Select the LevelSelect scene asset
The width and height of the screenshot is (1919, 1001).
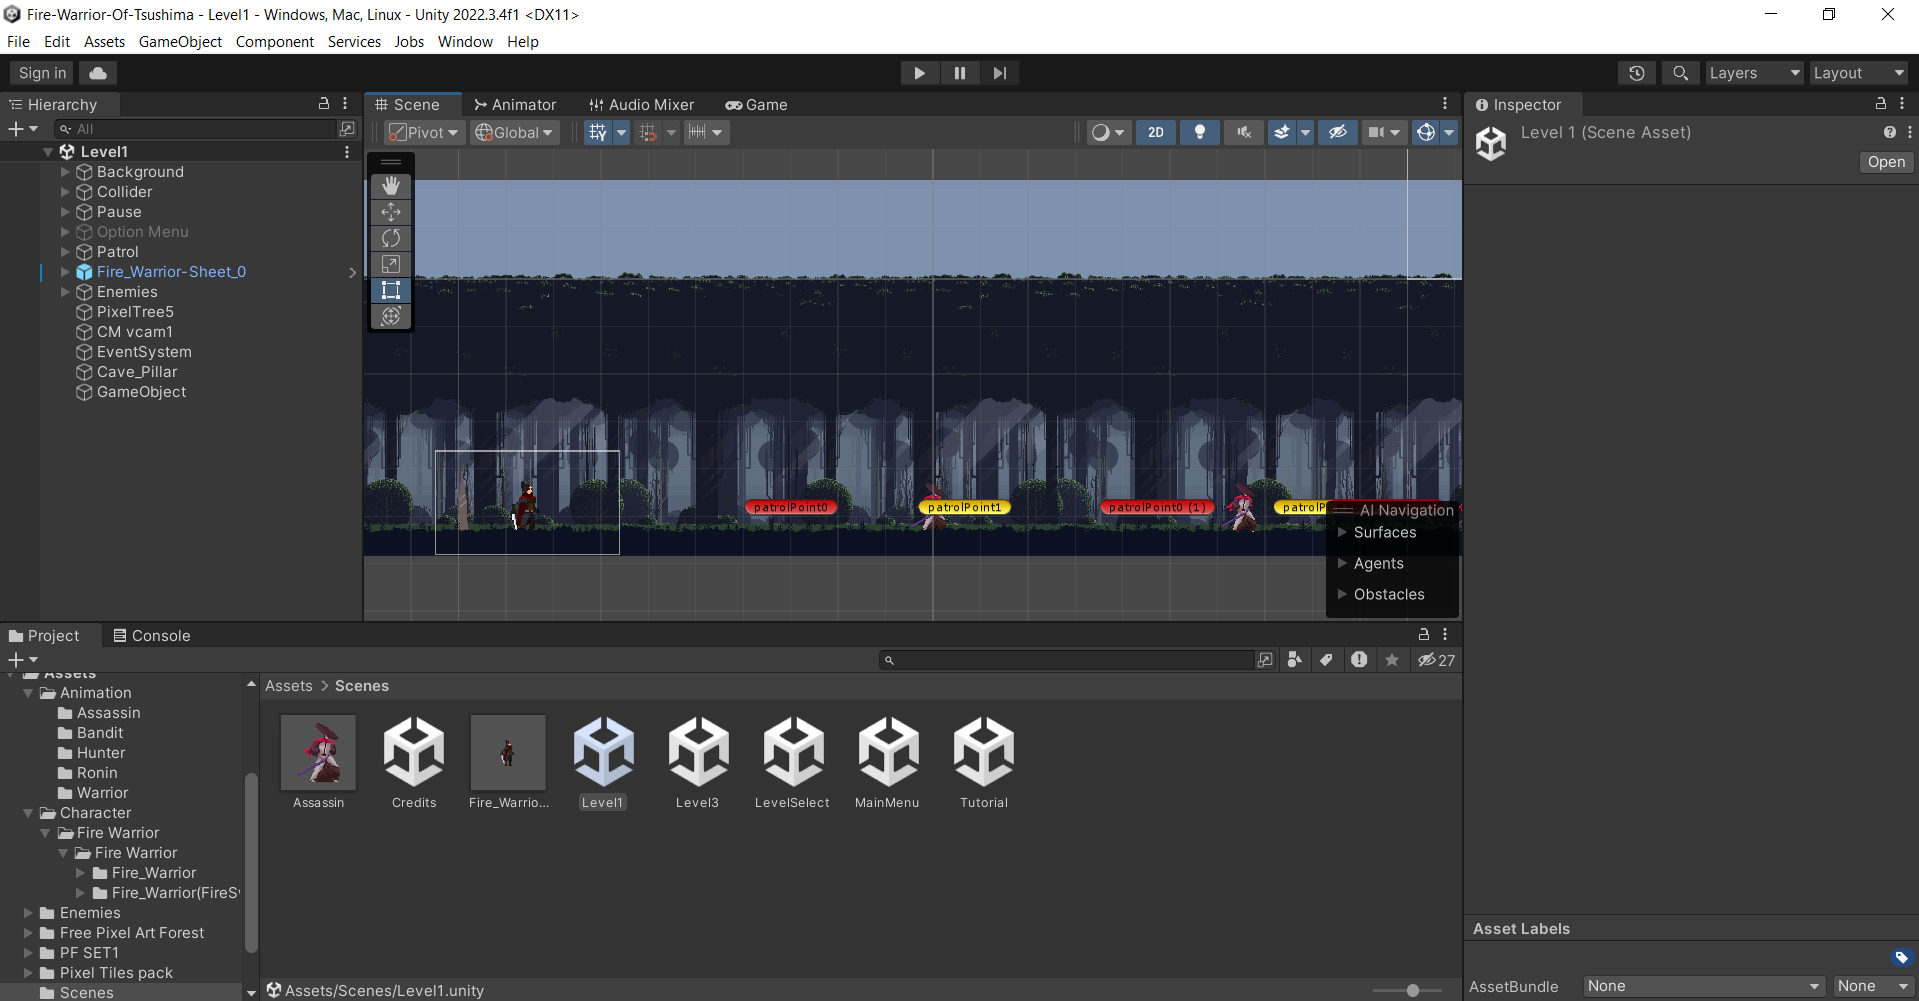[x=793, y=762]
